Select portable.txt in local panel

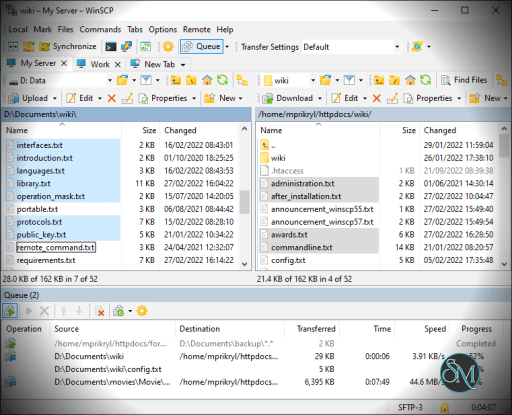pyautogui.click(x=37, y=209)
